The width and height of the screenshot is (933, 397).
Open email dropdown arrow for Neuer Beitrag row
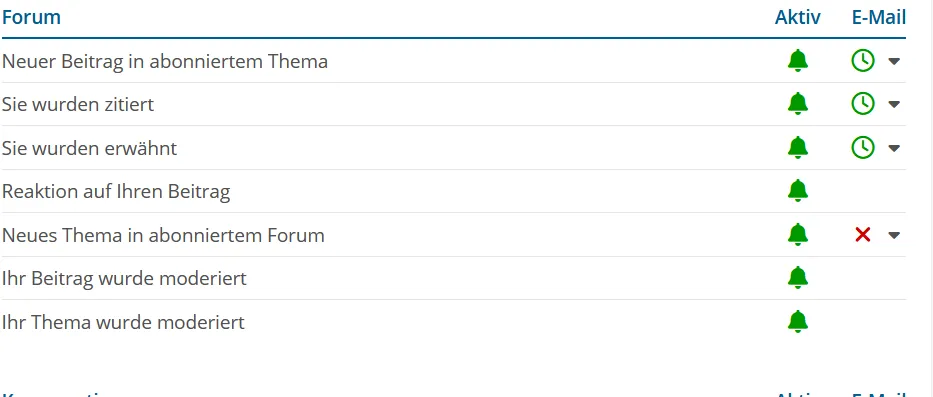[x=894, y=61]
